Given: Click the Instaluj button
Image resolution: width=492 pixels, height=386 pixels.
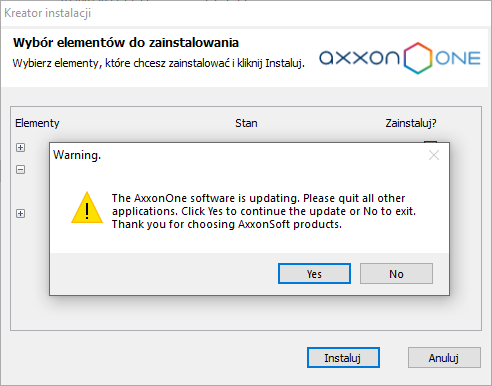Looking at the screenshot, I should point(343,358).
